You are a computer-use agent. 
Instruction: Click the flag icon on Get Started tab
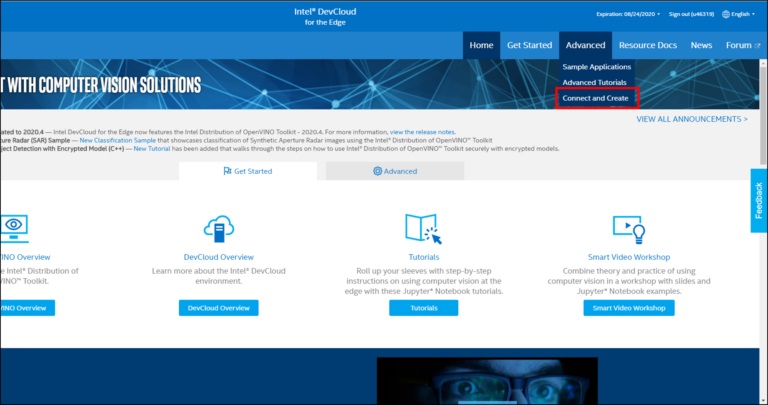point(227,171)
